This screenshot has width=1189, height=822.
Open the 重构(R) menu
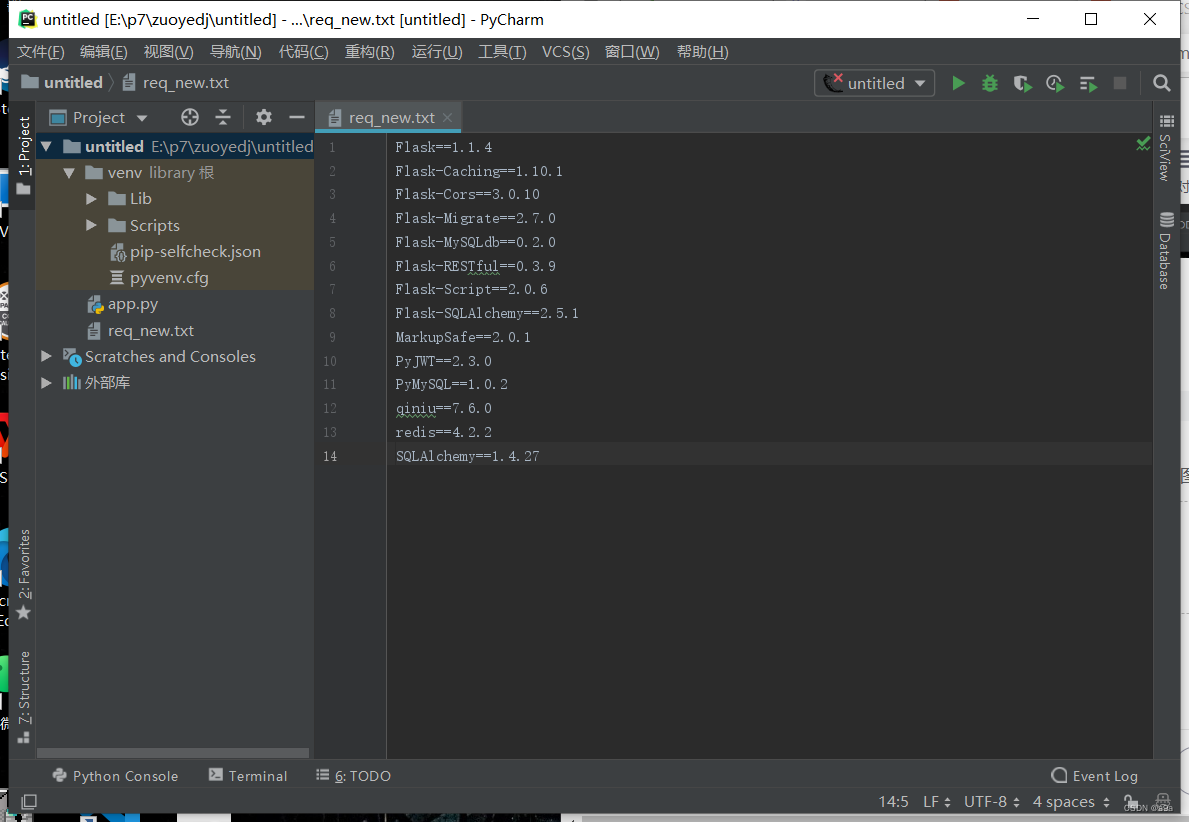tap(369, 52)
